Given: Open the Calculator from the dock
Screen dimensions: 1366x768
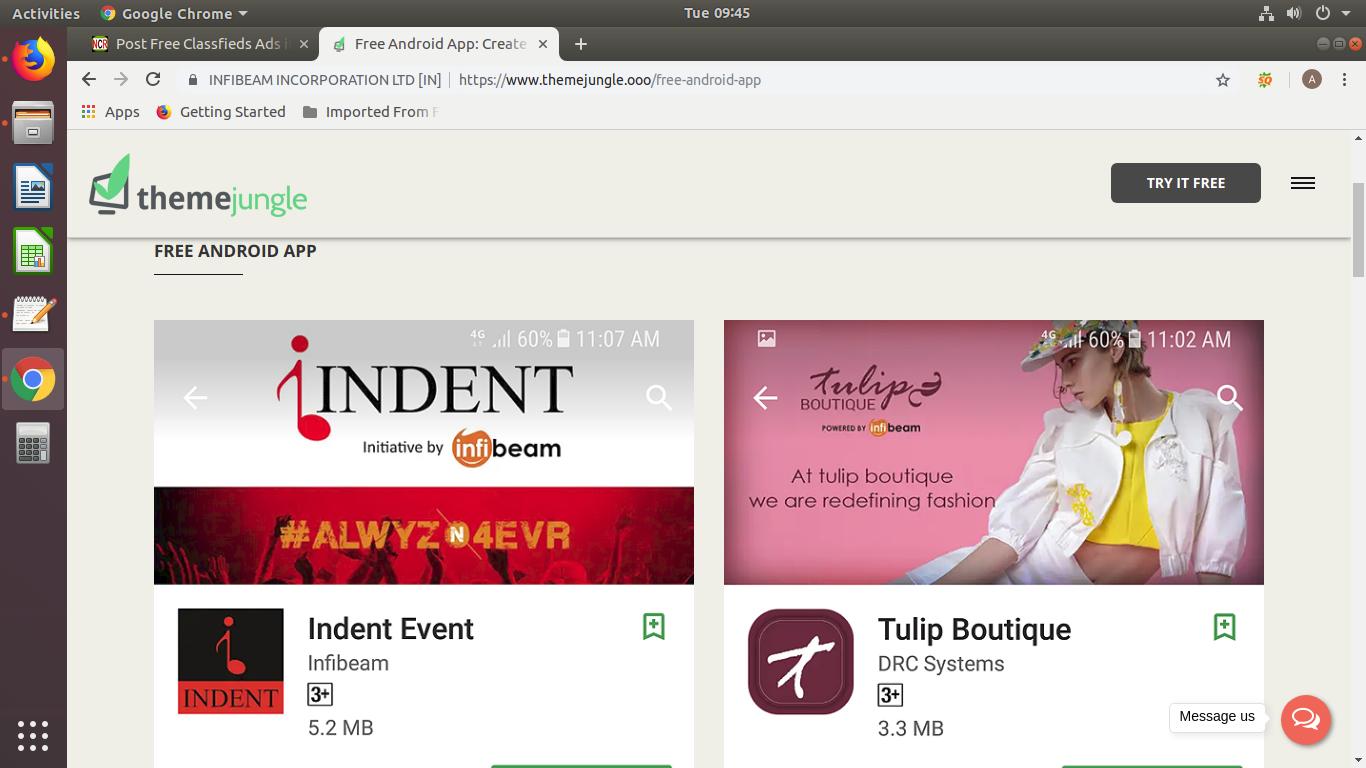Looking at the screenshot, I should tap(33, 443).
